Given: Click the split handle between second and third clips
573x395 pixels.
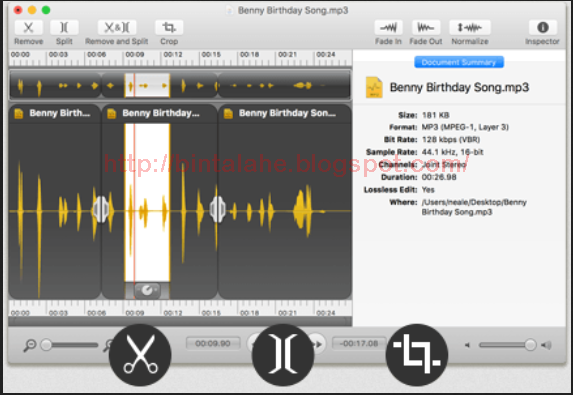Looking at the screenshot, I should 218,209.
